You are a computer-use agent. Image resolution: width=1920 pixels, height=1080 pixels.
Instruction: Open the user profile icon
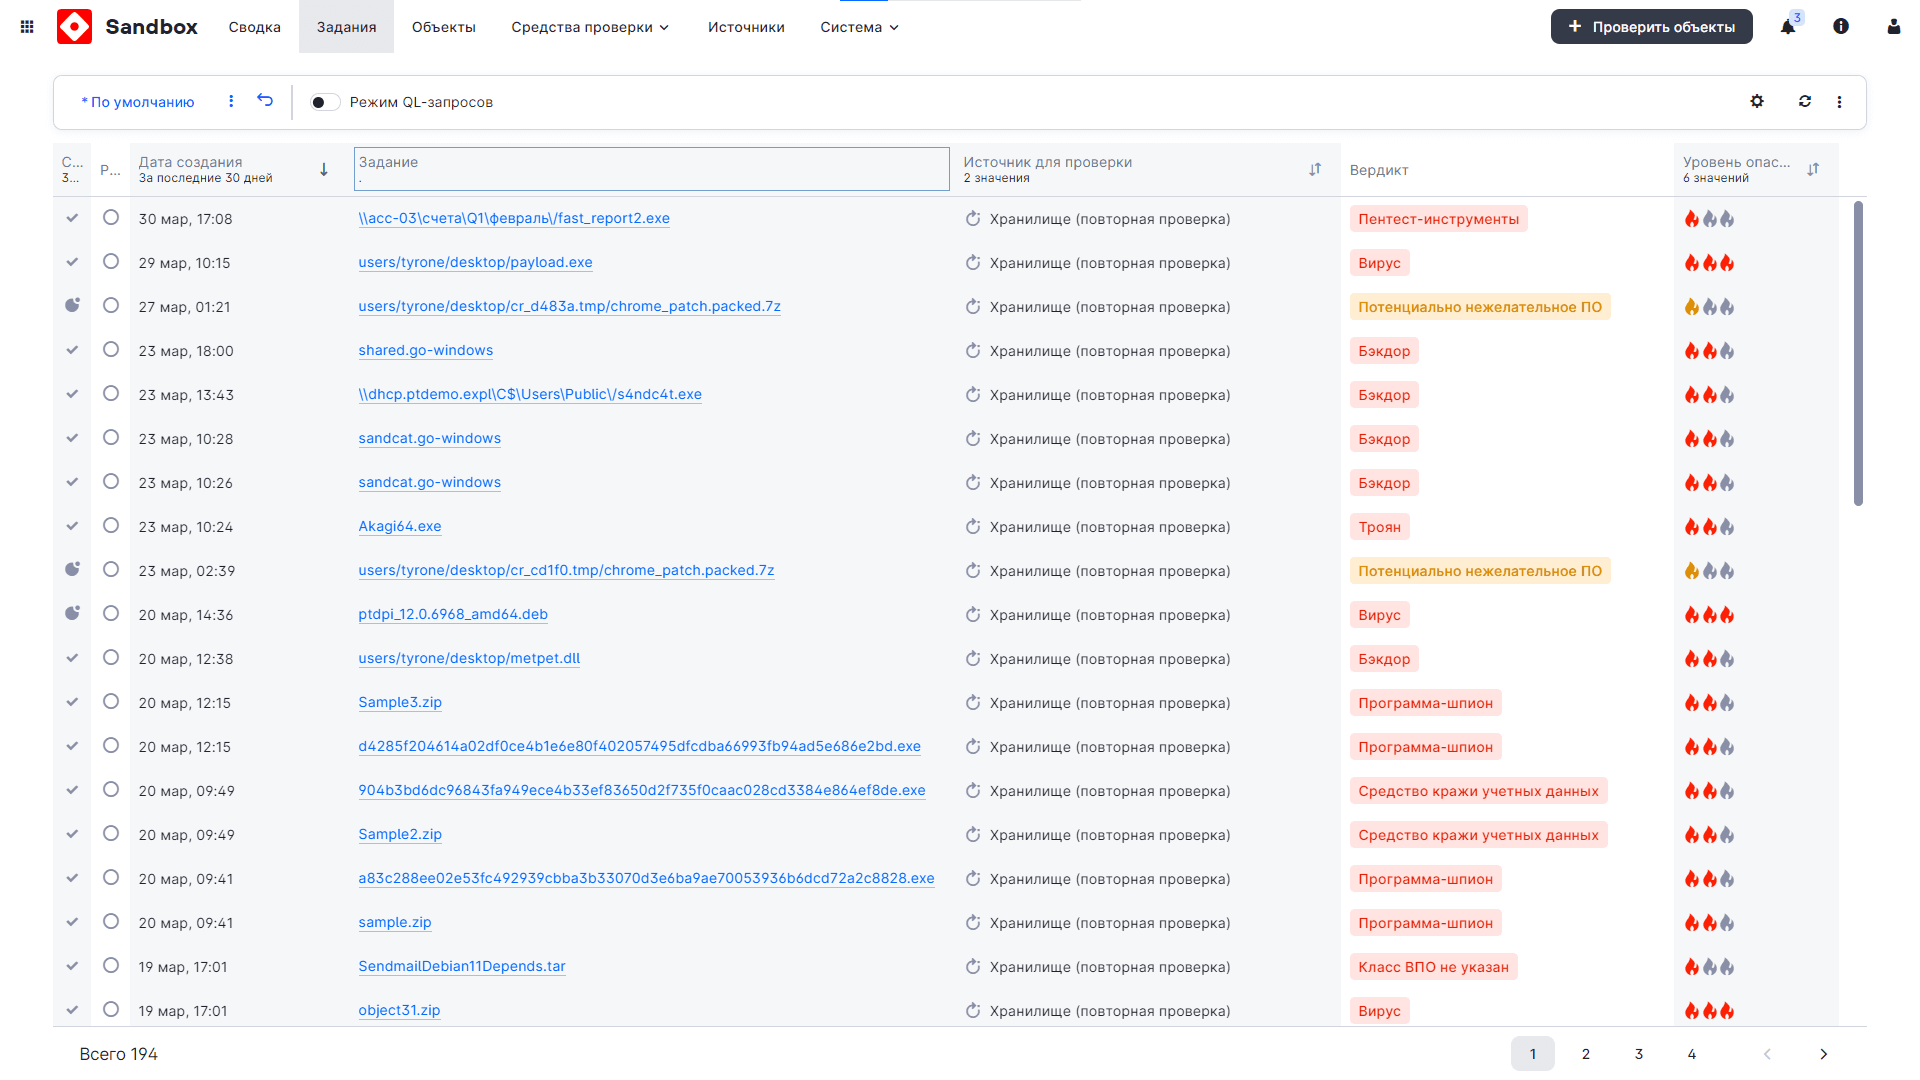click(x=1894, y=27)
